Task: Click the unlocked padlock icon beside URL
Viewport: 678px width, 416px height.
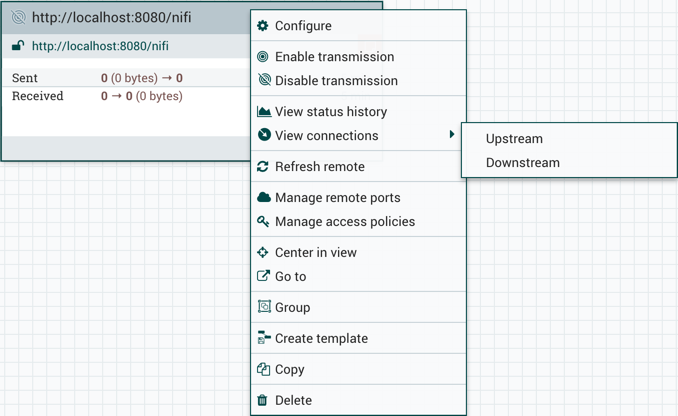Action: coord(18,46)
